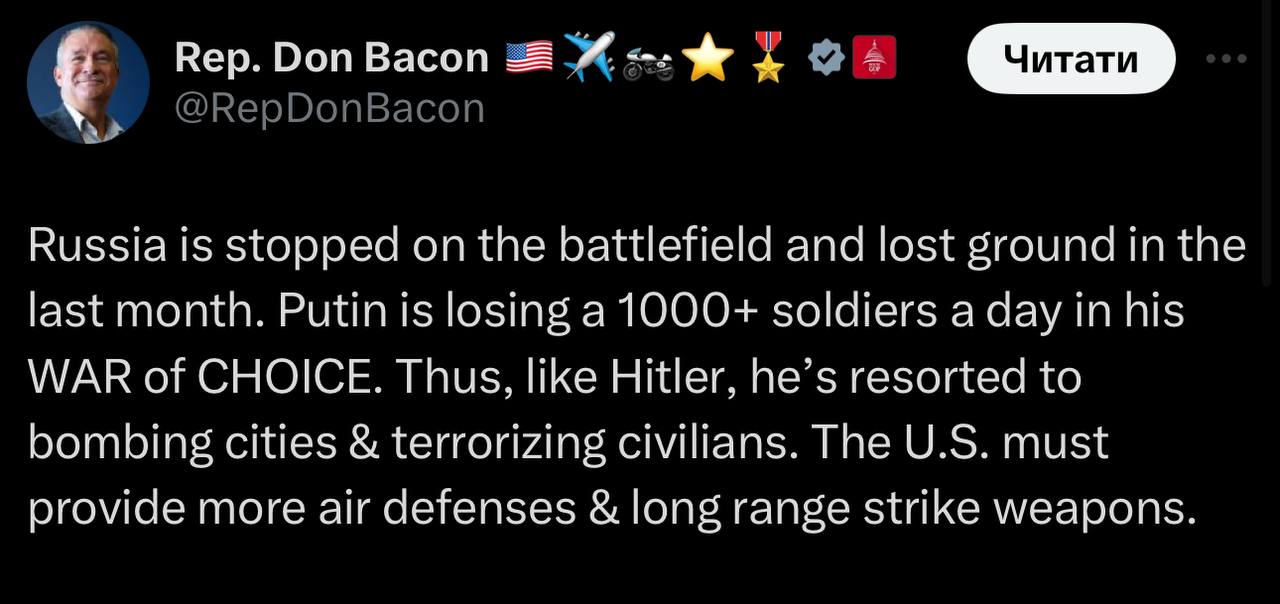
Task: Click the US flag emoji in name
Action: click(x=529, y=58)
